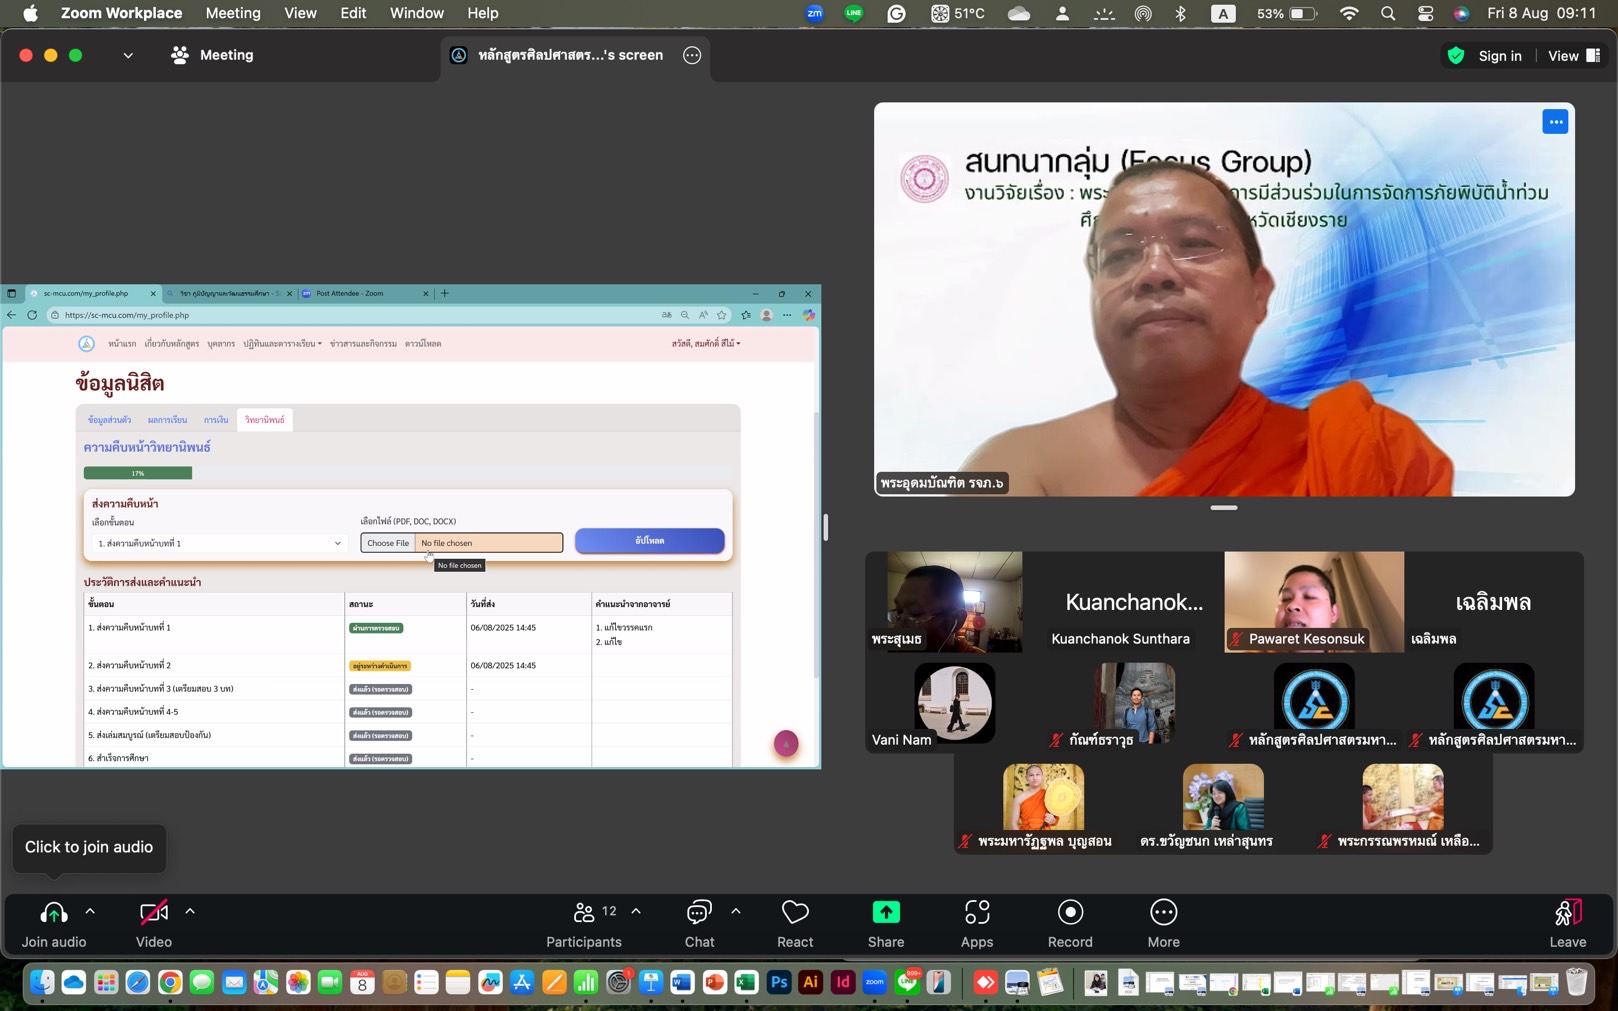
Task: Select Vani Nam participant tile
Action: pyautogui.click(x=954, y=703)
